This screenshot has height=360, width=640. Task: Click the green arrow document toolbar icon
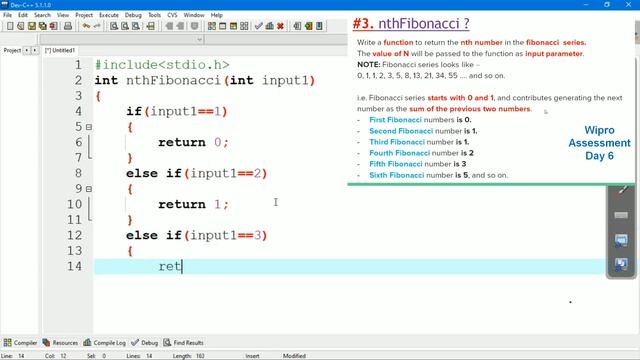pos(308,26)
